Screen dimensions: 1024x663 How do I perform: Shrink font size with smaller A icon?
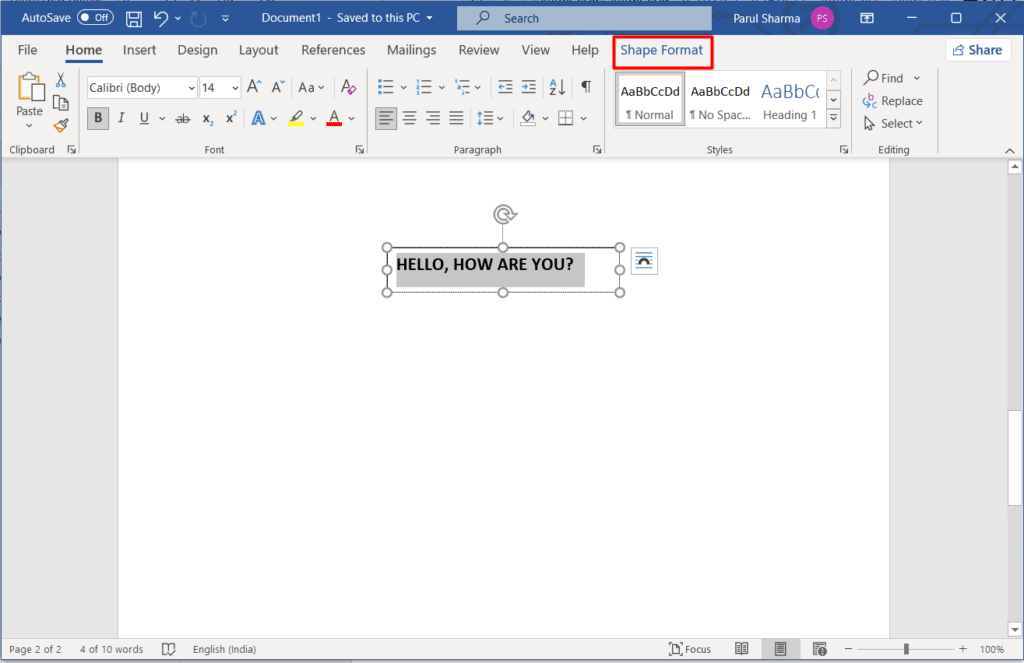click(278, 87)
